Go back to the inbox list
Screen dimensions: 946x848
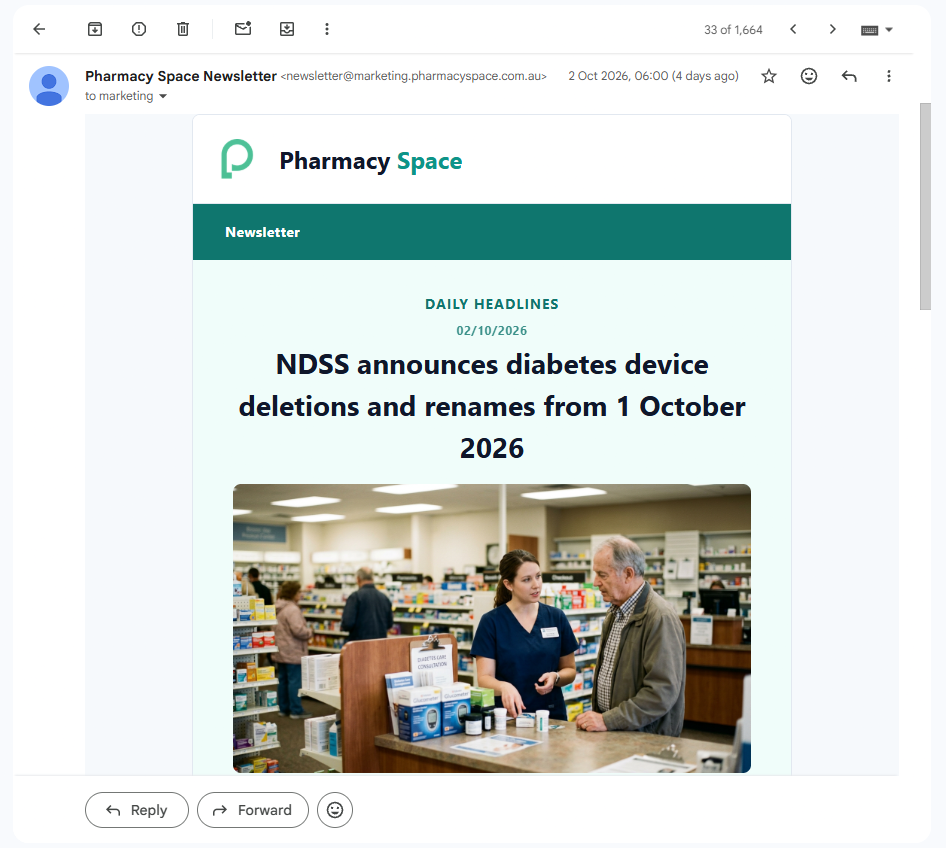[39, 29]
